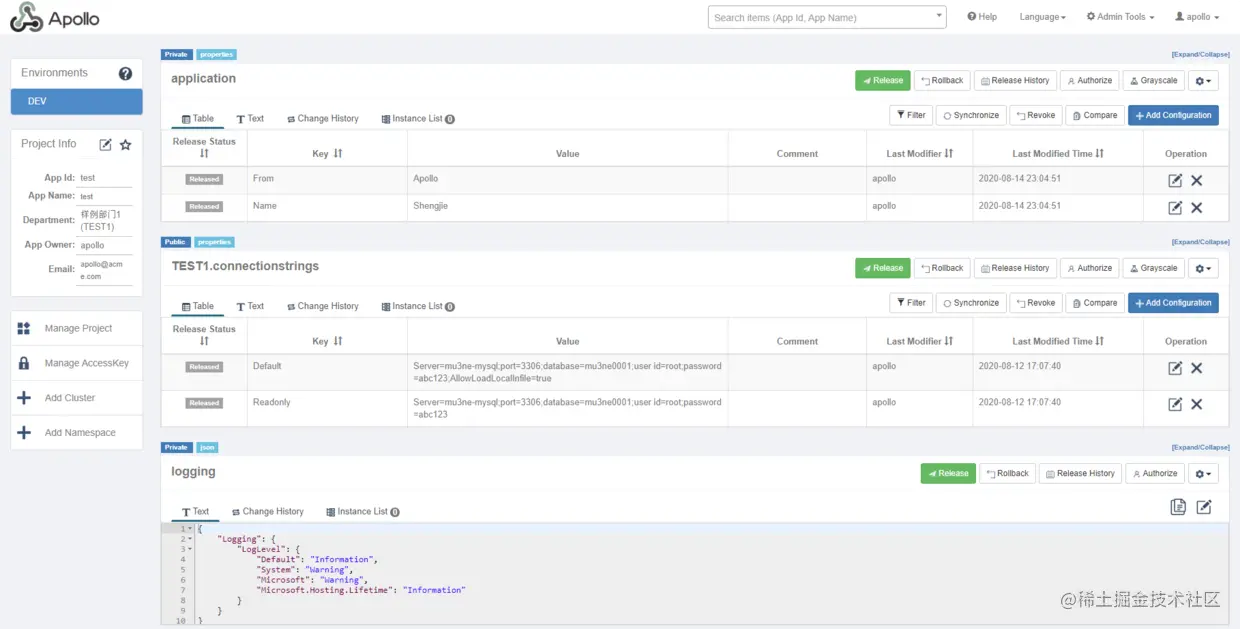Click the Shengjie value cell

click(x=567, y=207)
